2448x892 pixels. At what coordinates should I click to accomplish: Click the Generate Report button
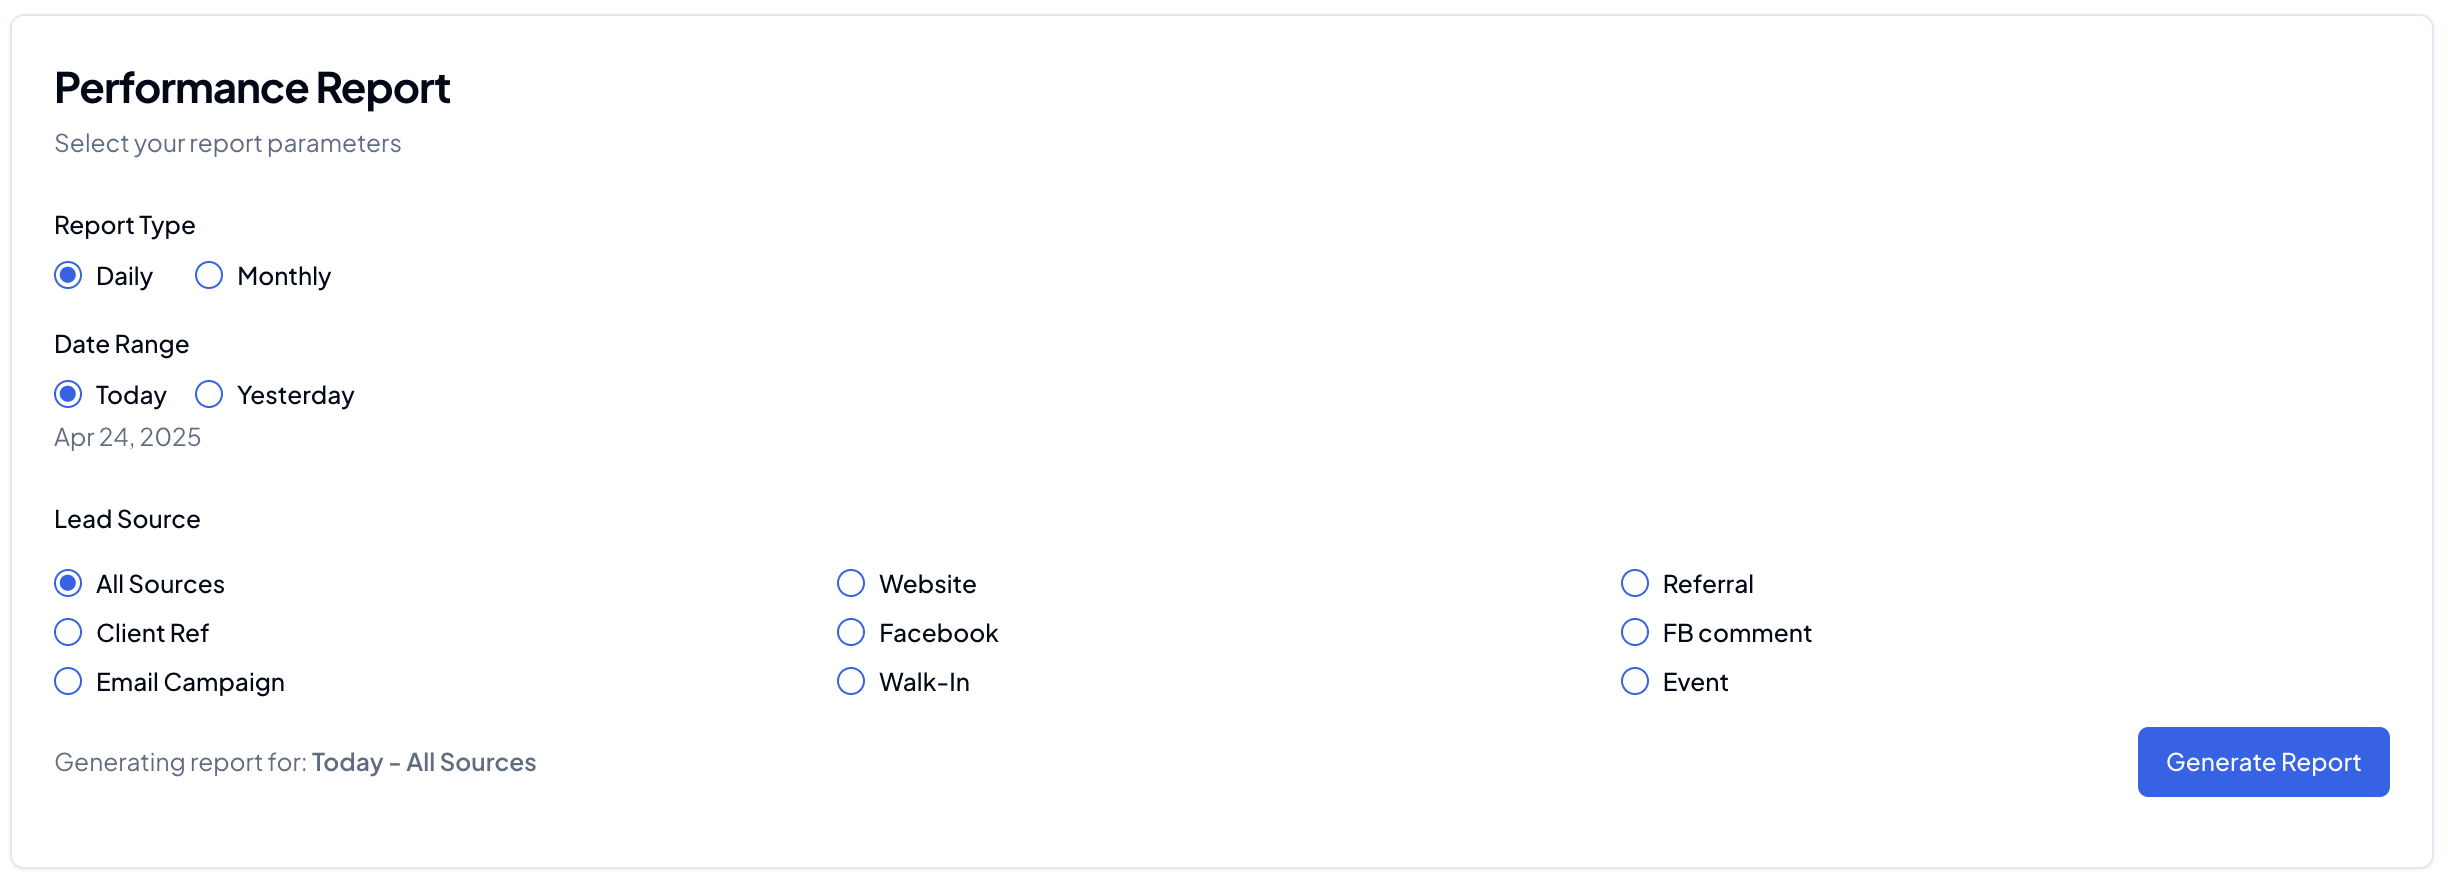(x=2263, y=761)
